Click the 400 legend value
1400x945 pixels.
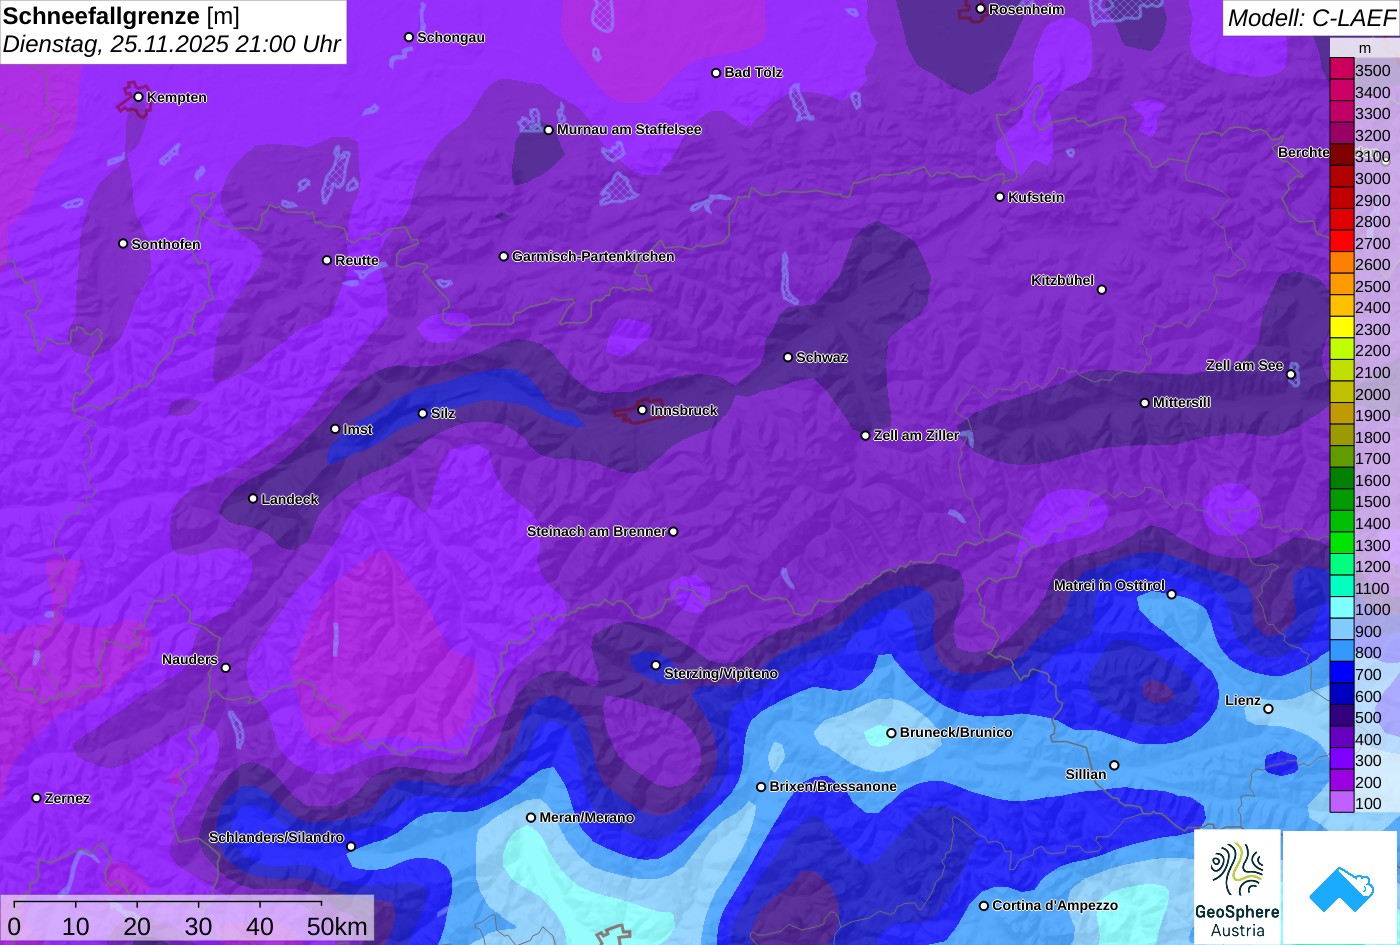1368,740
